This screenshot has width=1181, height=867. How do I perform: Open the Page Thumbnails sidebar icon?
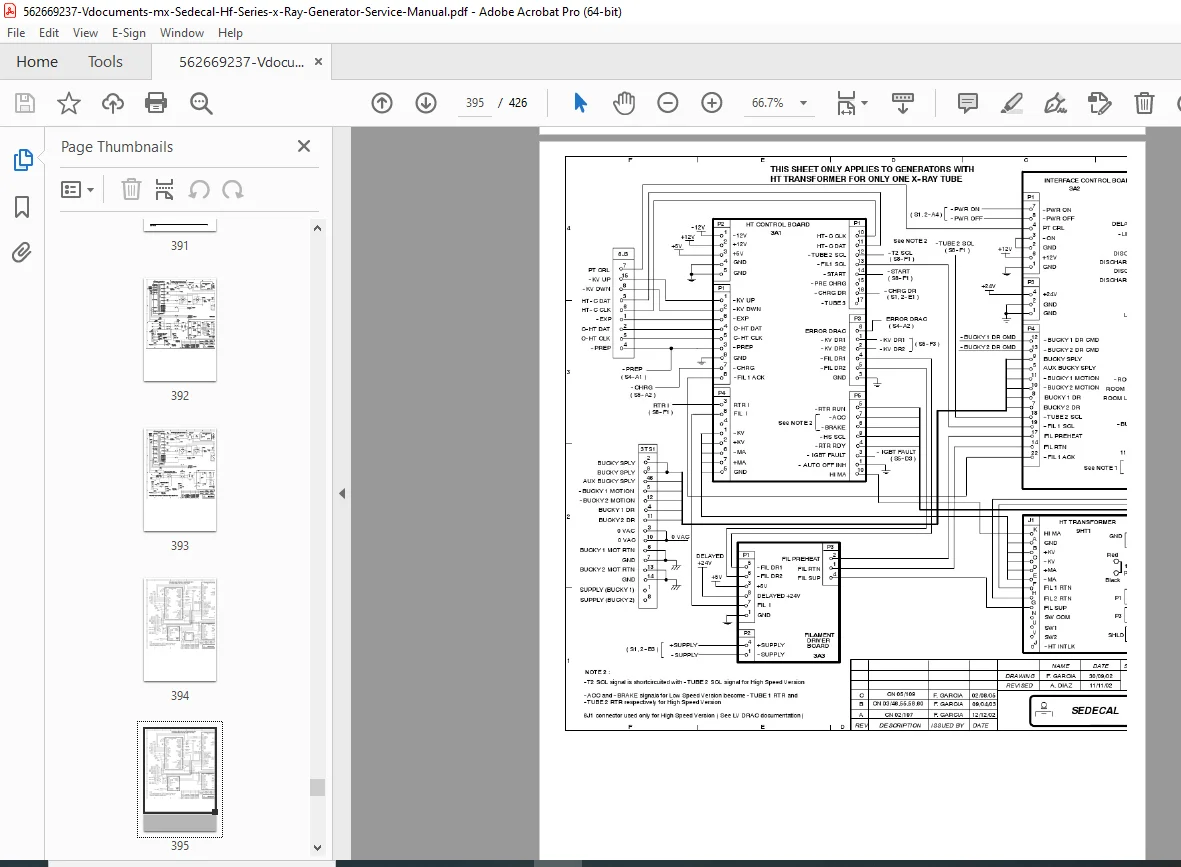[x=23, y=160]
